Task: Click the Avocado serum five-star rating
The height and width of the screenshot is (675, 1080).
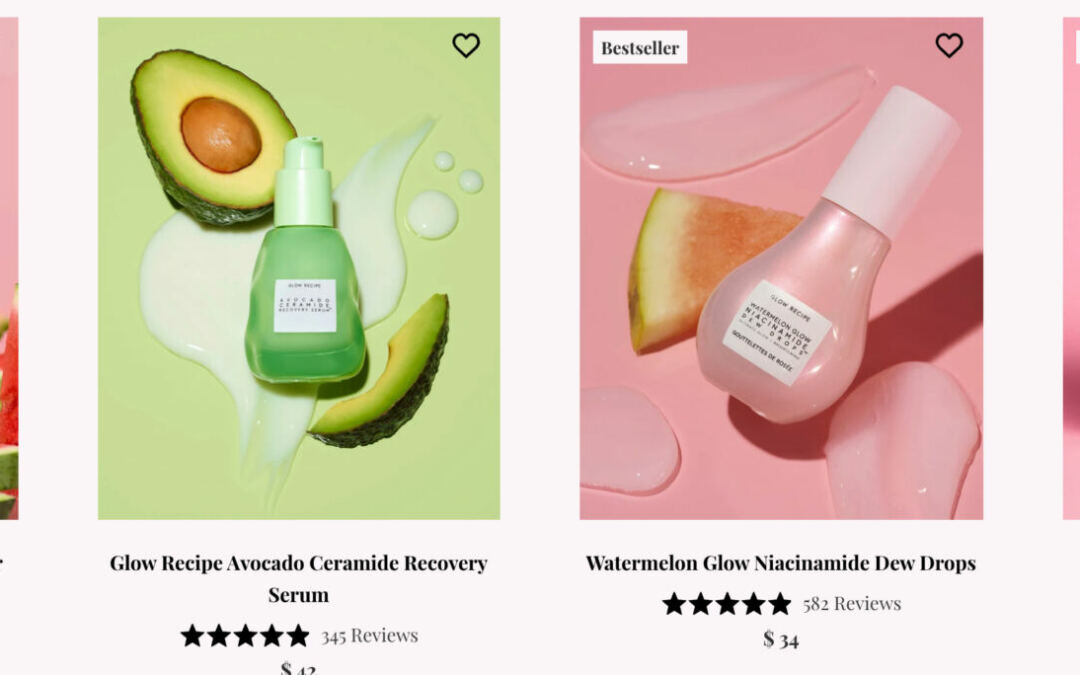Action: 245,635
